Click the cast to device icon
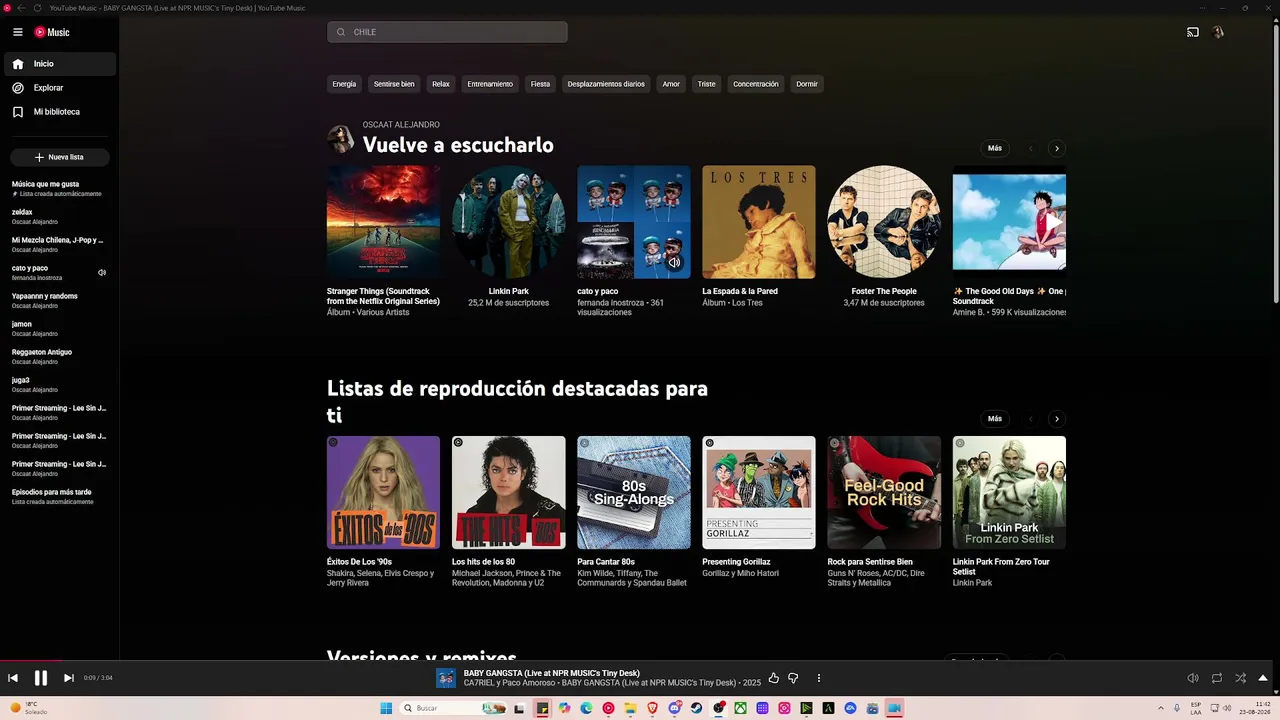Image resolution: width=1280 pixels, height=720 pixels. pyautogui.click(x=1193, y=32)
